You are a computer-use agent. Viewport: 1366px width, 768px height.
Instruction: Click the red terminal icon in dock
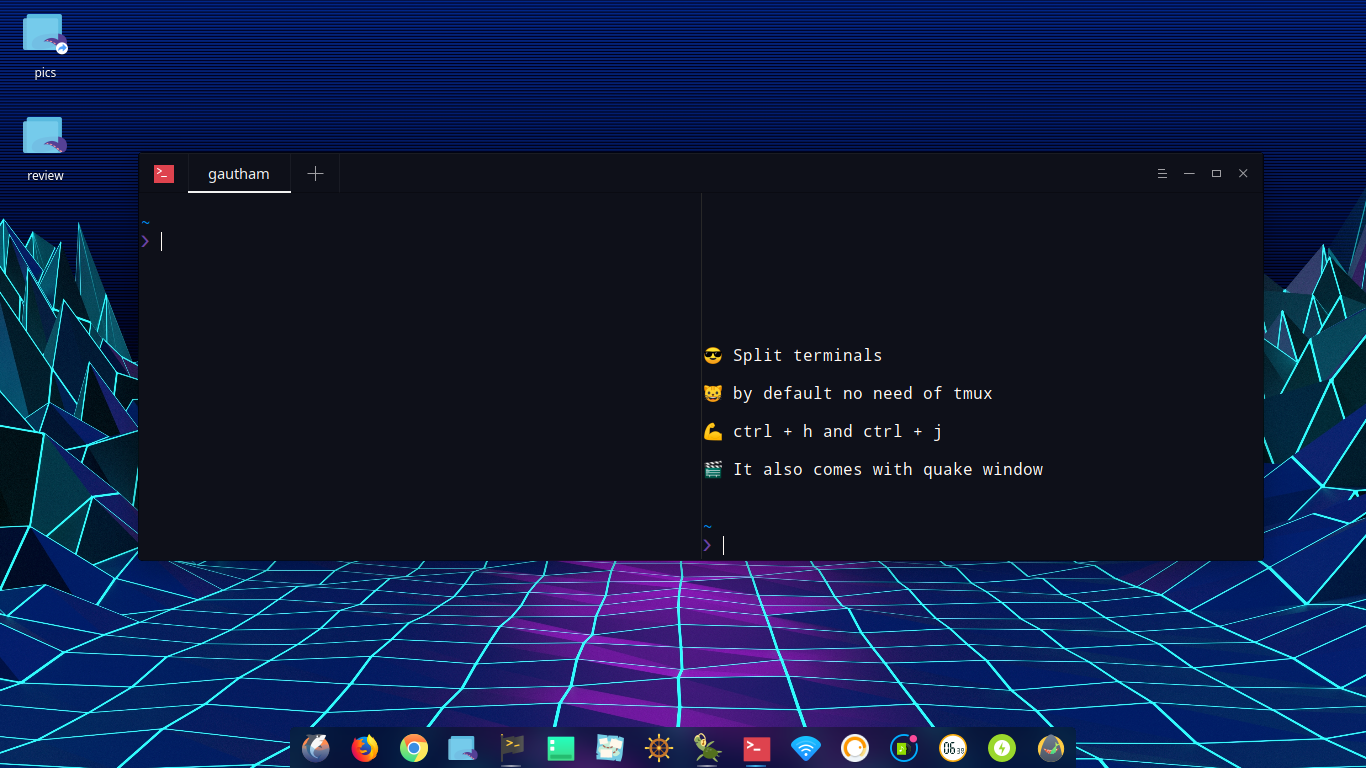click(756, 748)
